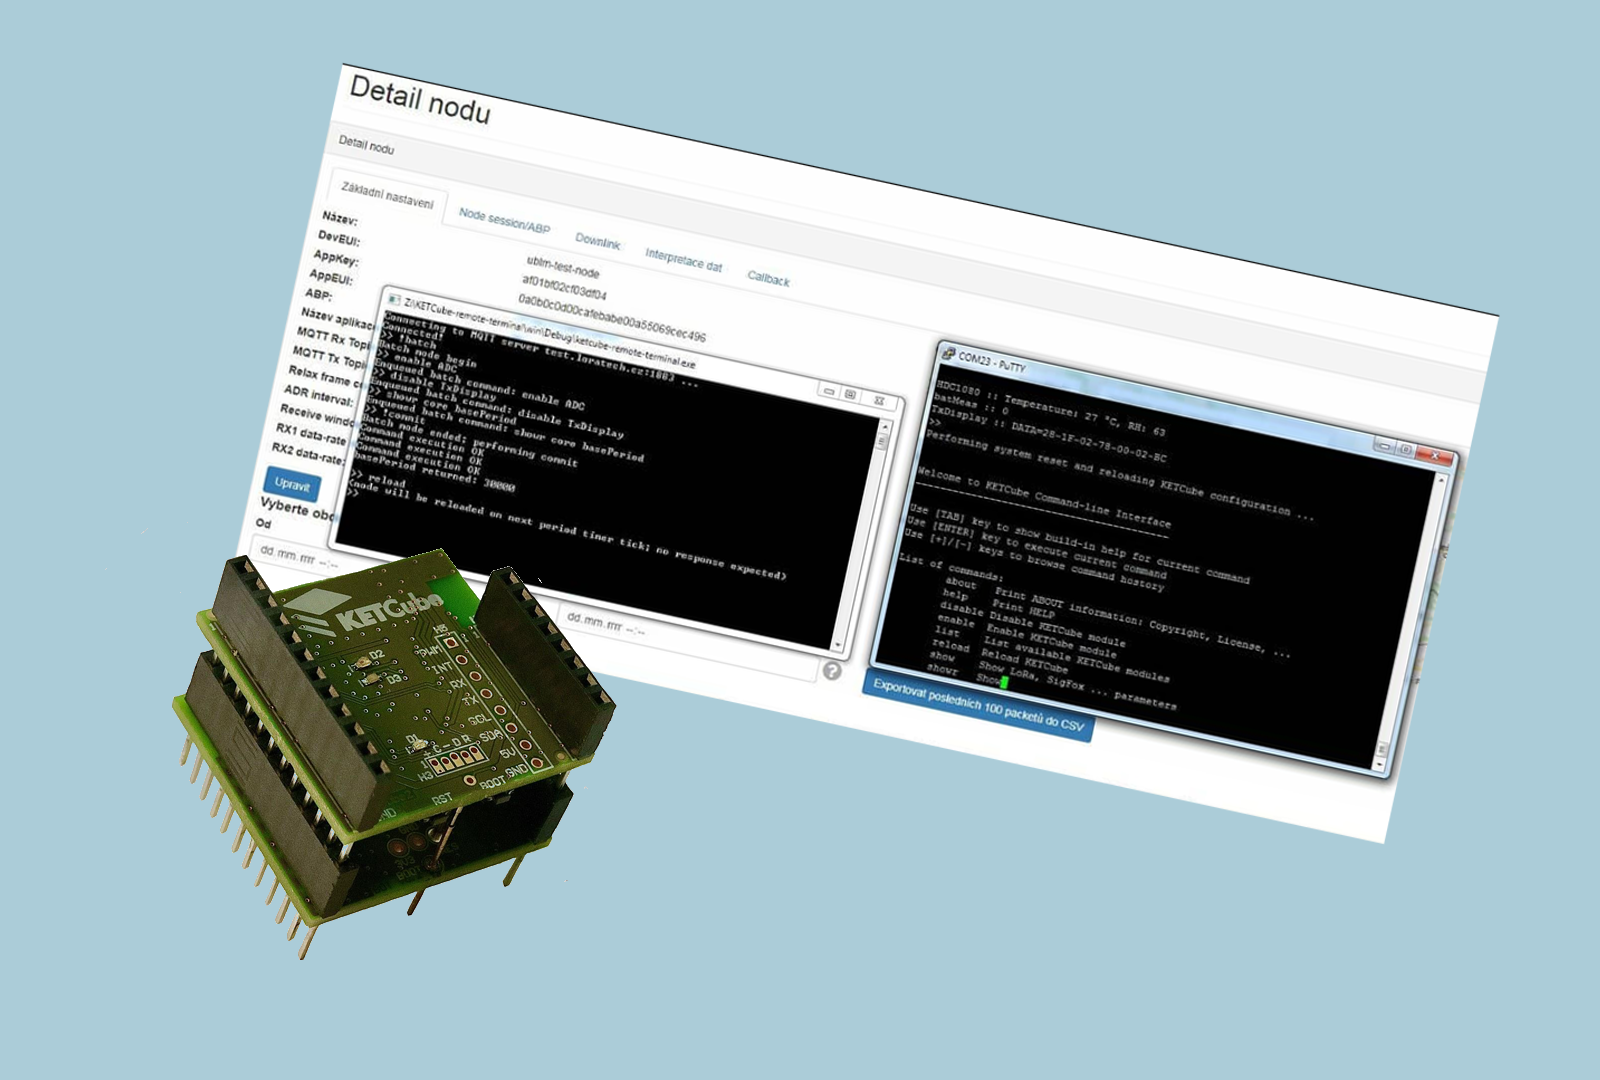
Task: Maximize the COM23 PuTTY window
Action: [1406, 450]
